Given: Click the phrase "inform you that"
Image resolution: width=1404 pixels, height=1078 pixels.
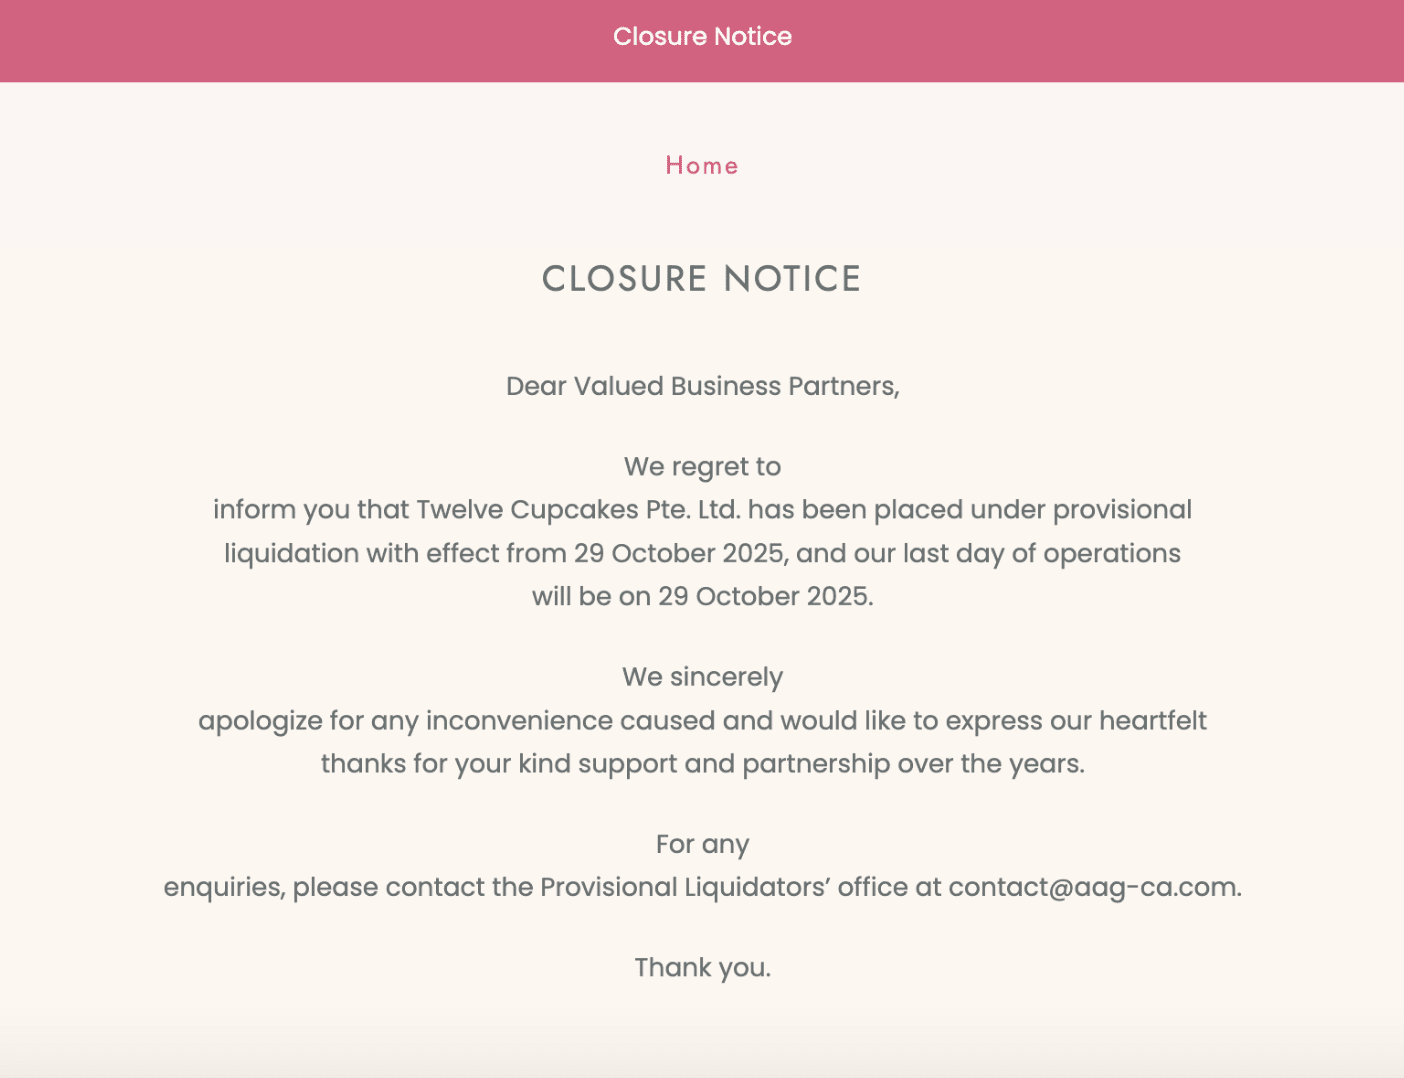Looking at the screenshot, I should [x=311, y=510].
